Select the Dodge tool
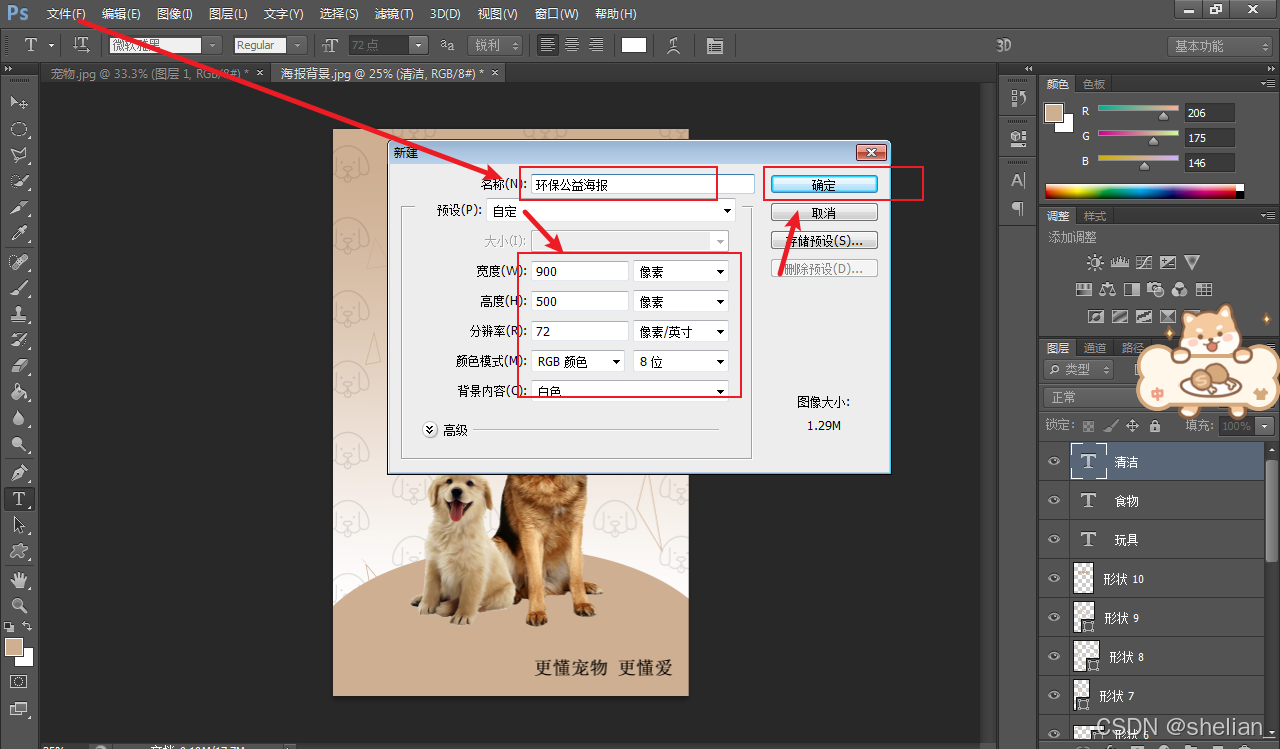1280x749 pixels. (19, 445)
